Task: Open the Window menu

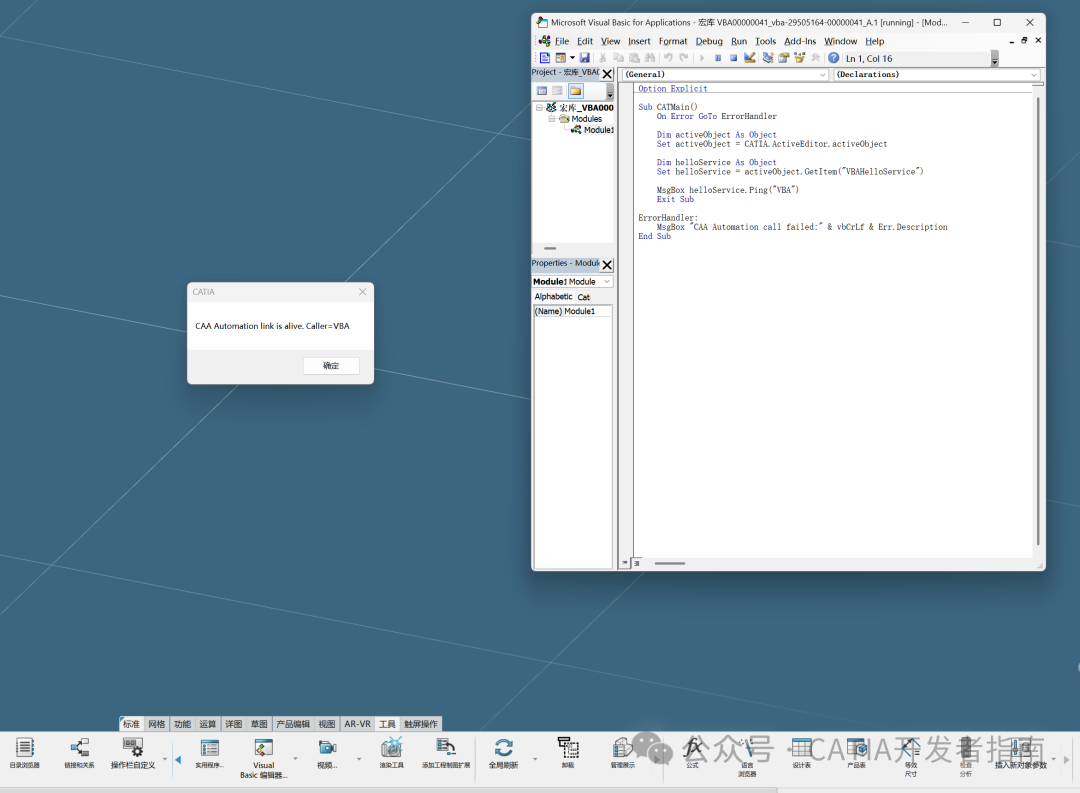Action: coord(840,41)
